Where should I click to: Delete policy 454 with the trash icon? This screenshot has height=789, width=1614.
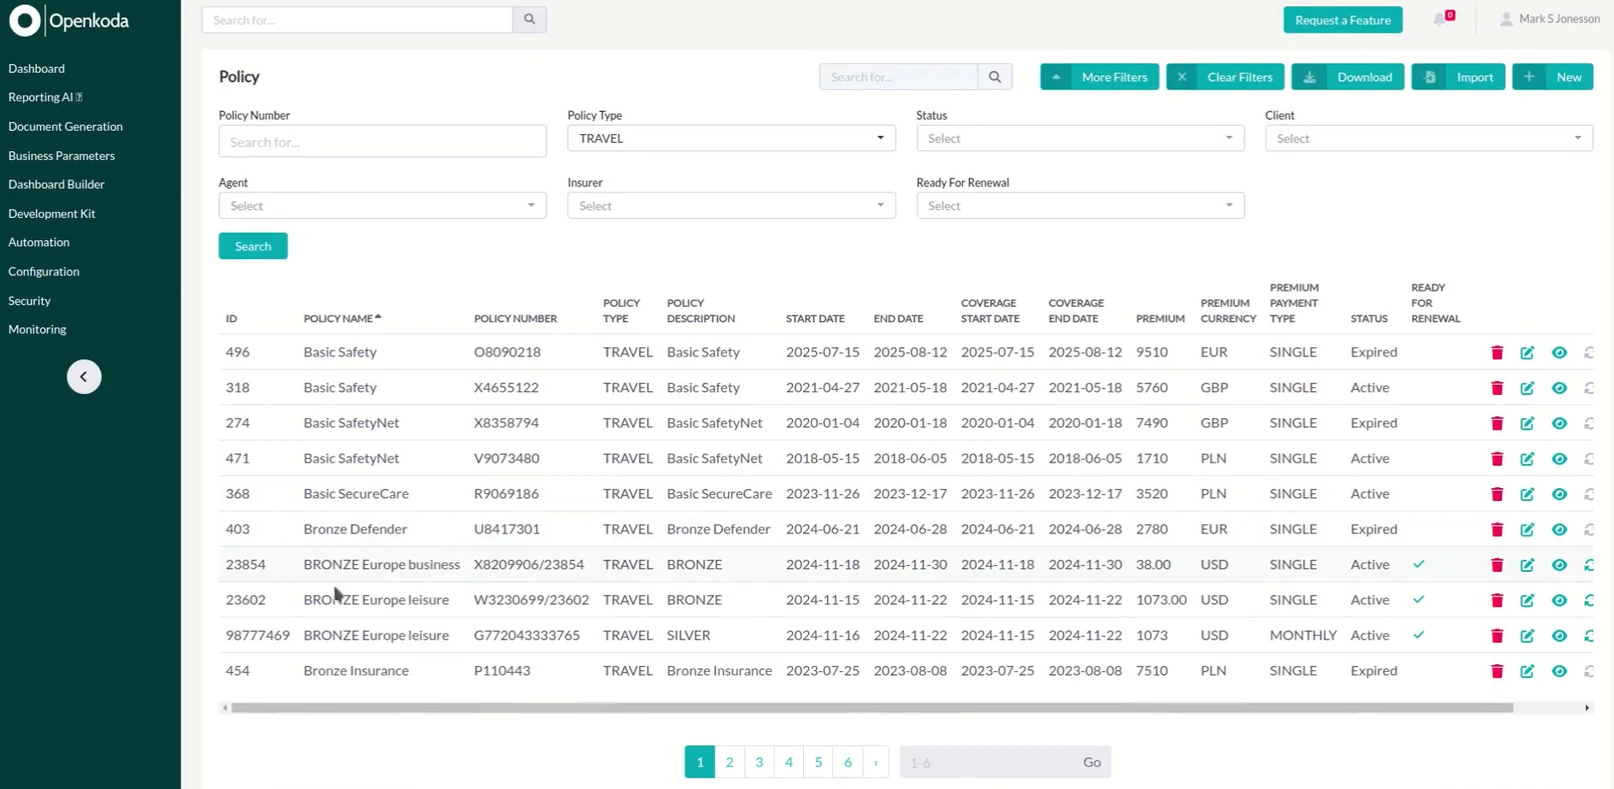pos(1497,671)
